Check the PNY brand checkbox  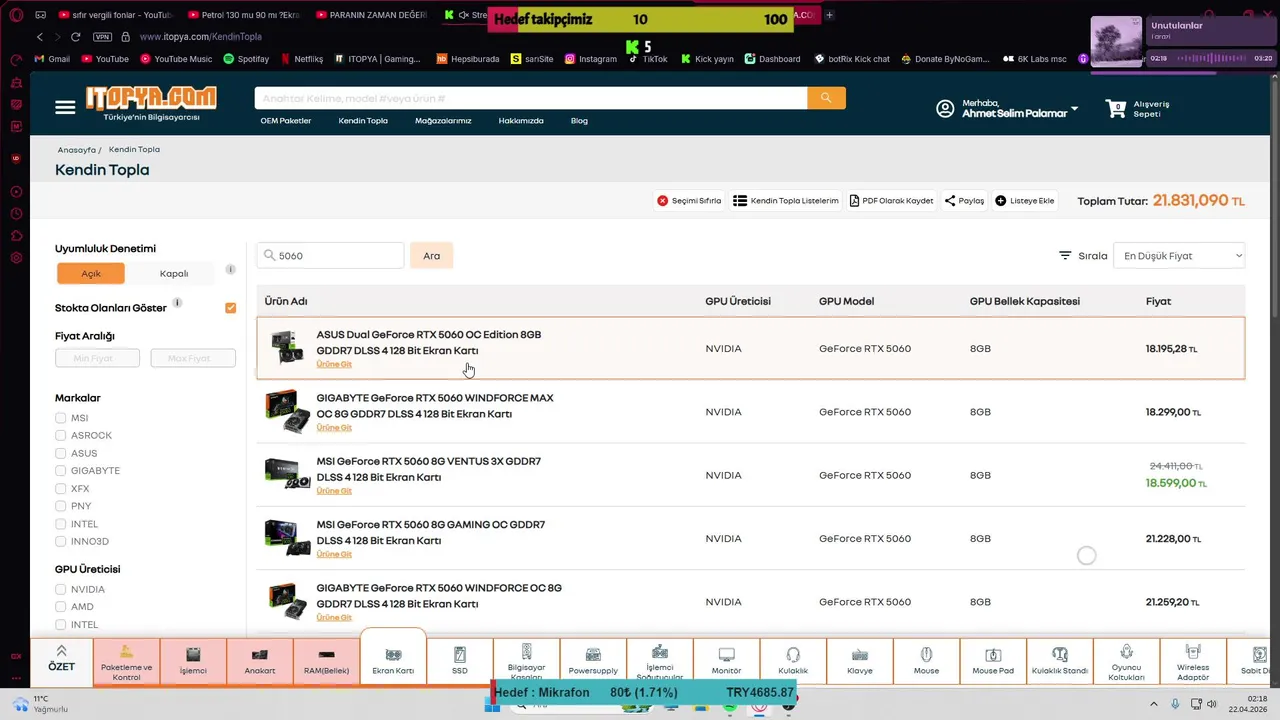pyautogui.click(x=61, y=506)
